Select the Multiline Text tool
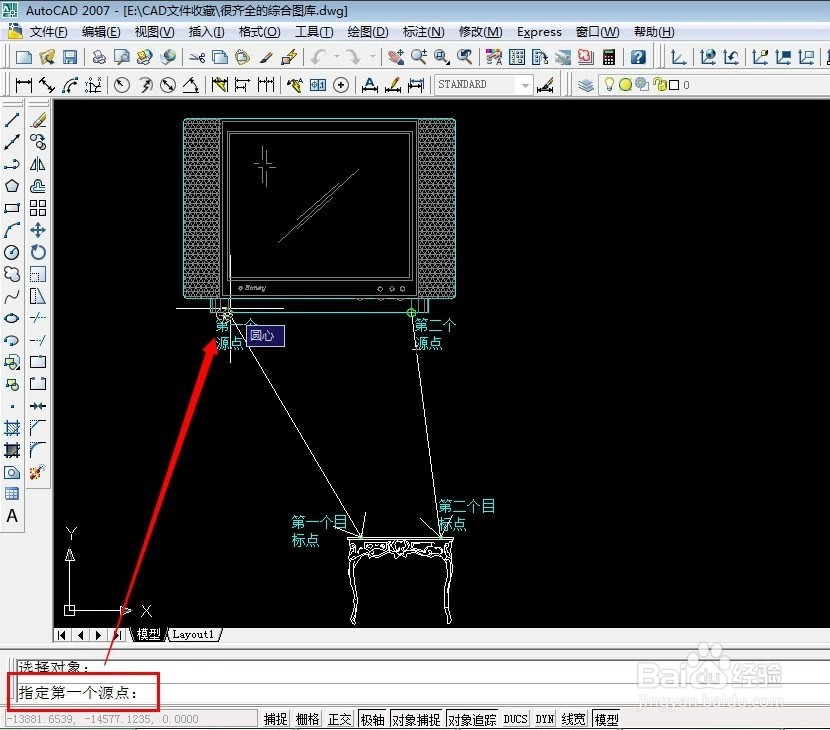Viewport: 830px width, 730px height. [x=12, y=516]
